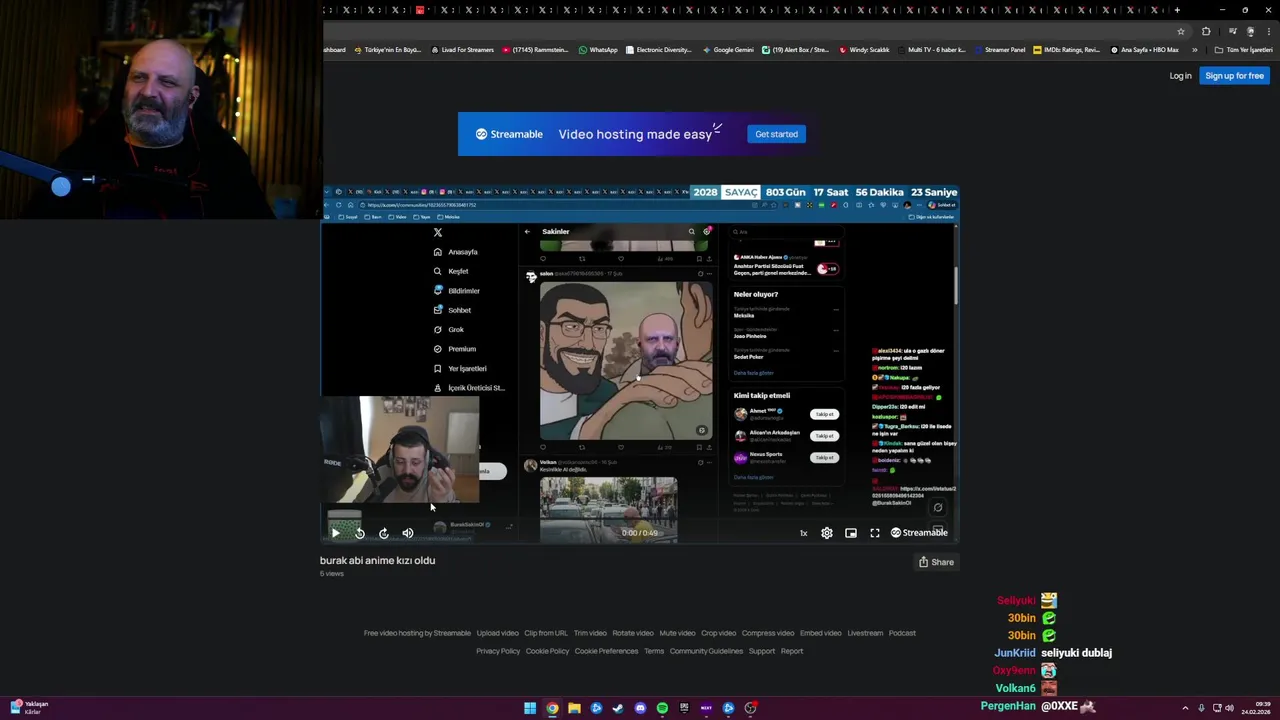Click the Streamable logo in player bar

click(x=919, y=533)
